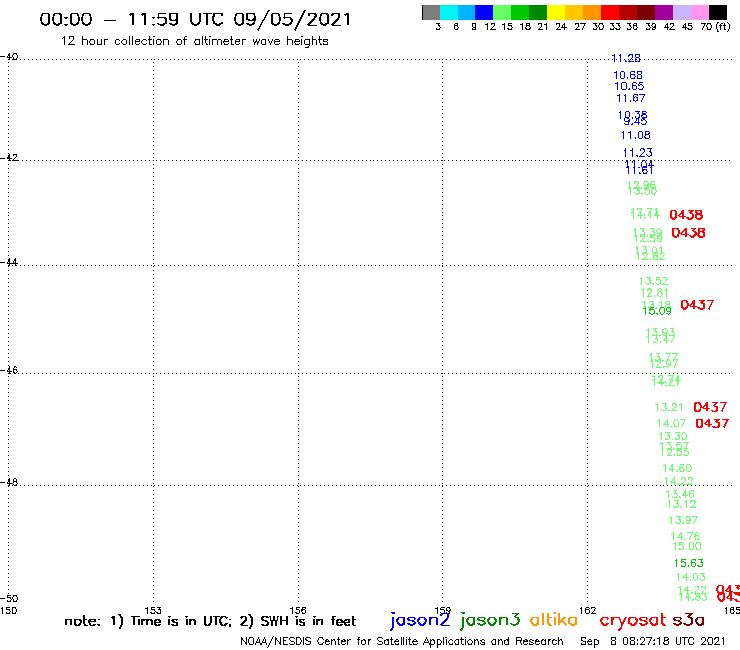Click the longitude axis label 153
Image resolution: width=740 pixels, height=650 pixels.
153,610
